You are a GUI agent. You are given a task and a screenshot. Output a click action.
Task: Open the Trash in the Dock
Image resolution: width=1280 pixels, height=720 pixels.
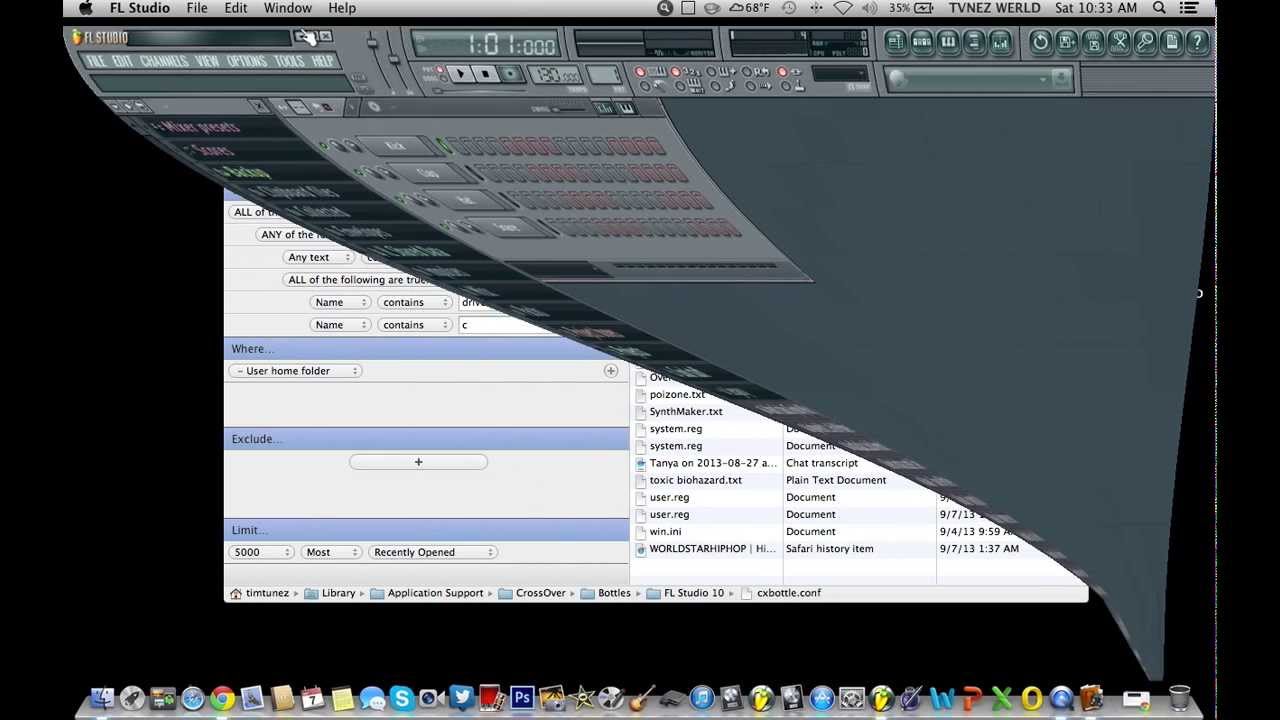[x=1179, y=698]
